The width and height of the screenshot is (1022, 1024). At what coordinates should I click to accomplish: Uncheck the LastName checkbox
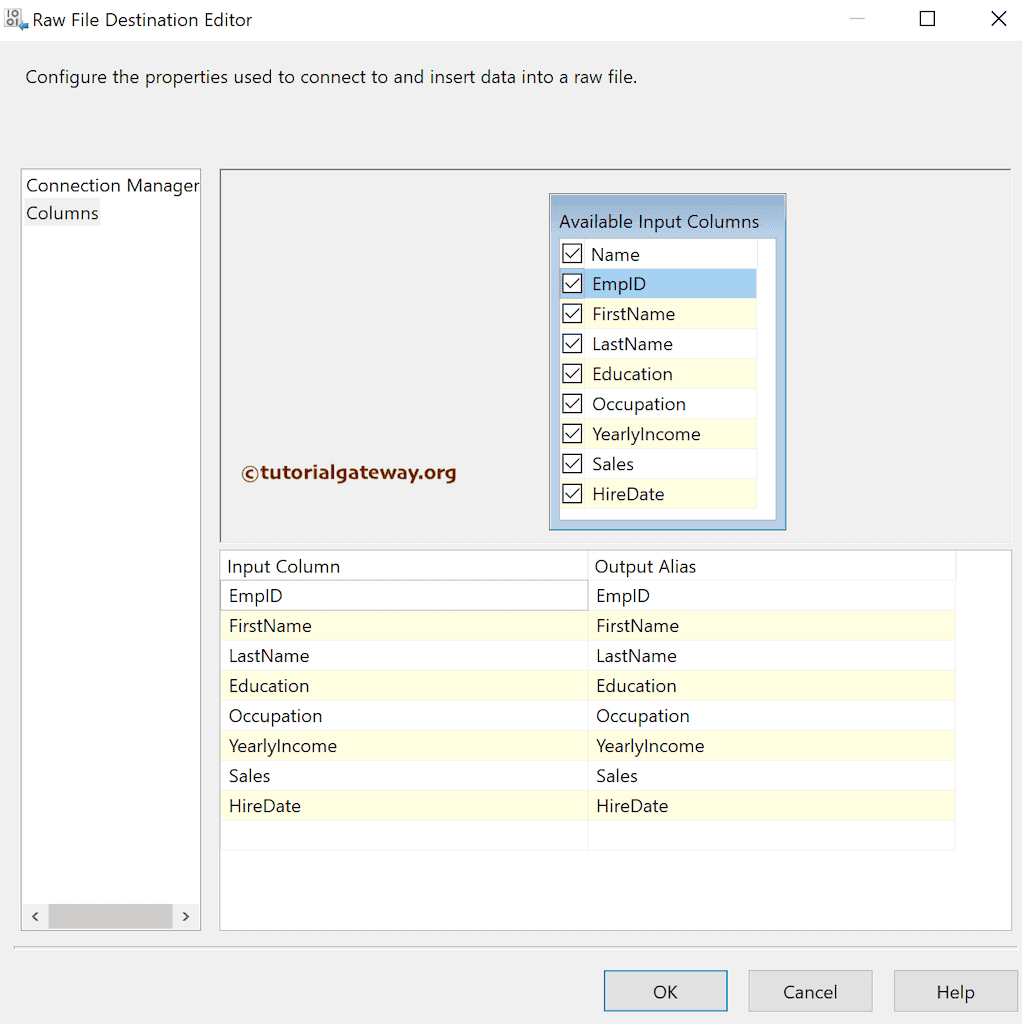572,343
